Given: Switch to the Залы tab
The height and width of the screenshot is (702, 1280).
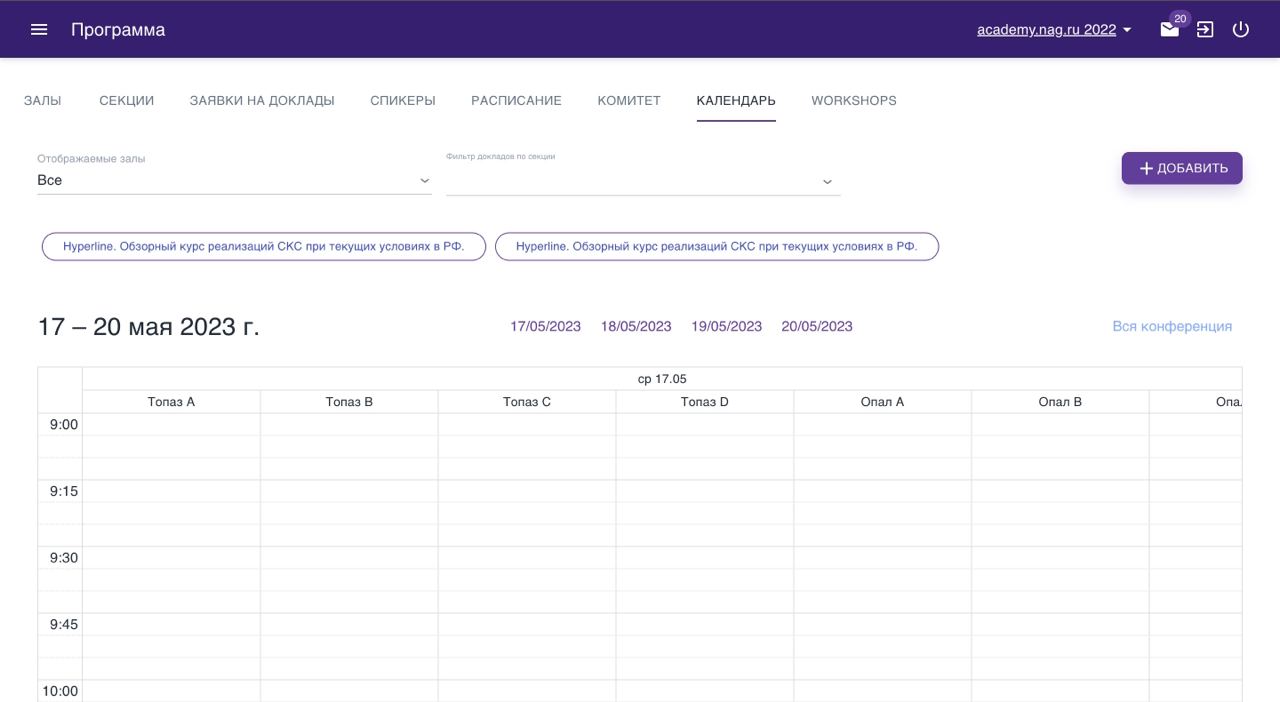Looking at the screenshot, I should [42, 101].
